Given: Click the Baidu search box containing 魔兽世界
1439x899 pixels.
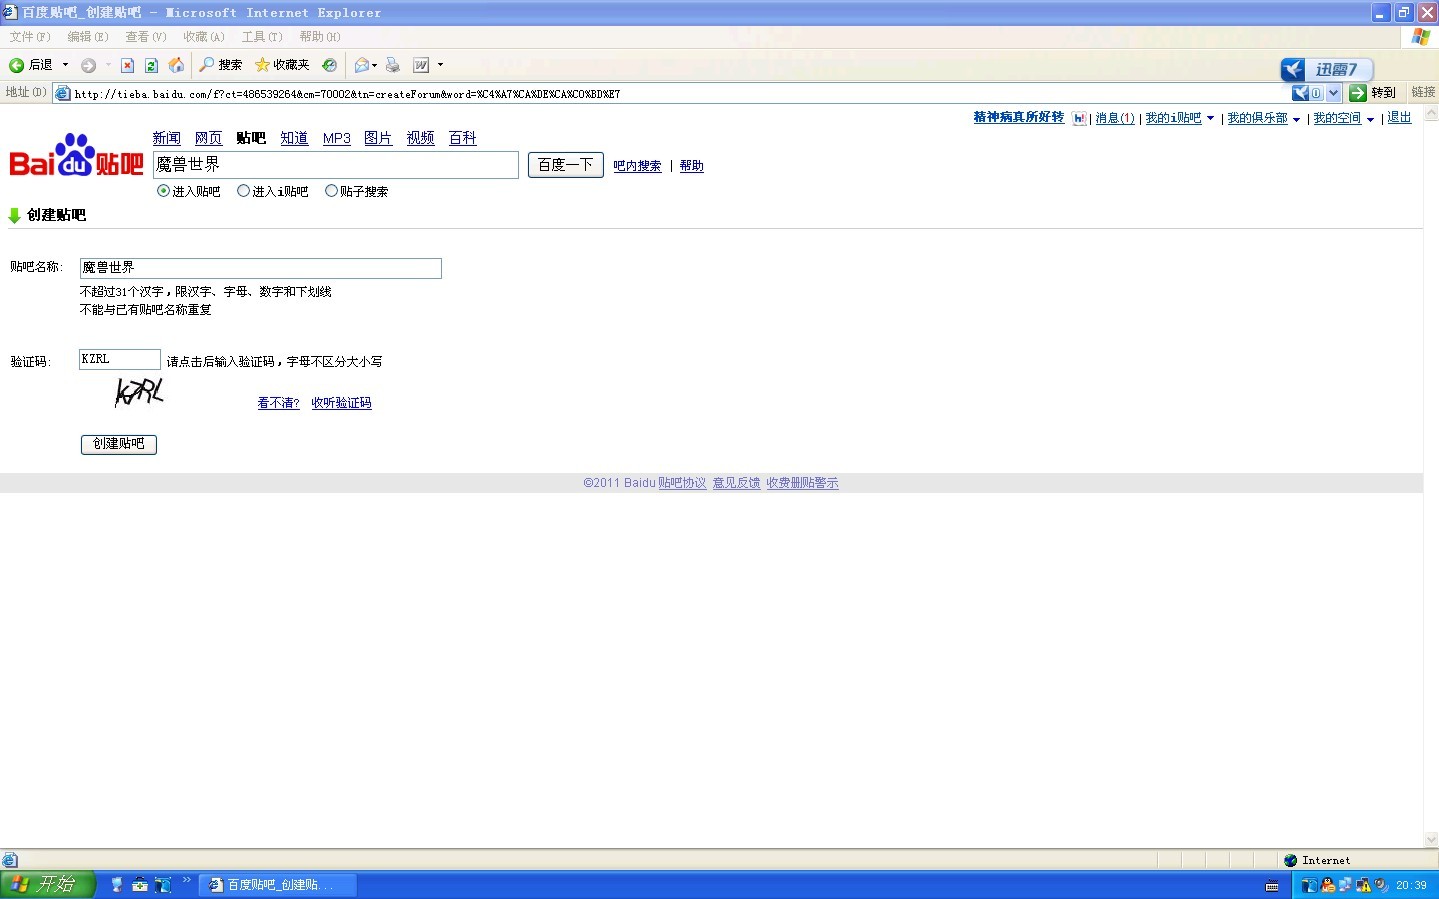Looking at the screenshot, I should coord(336,165).
